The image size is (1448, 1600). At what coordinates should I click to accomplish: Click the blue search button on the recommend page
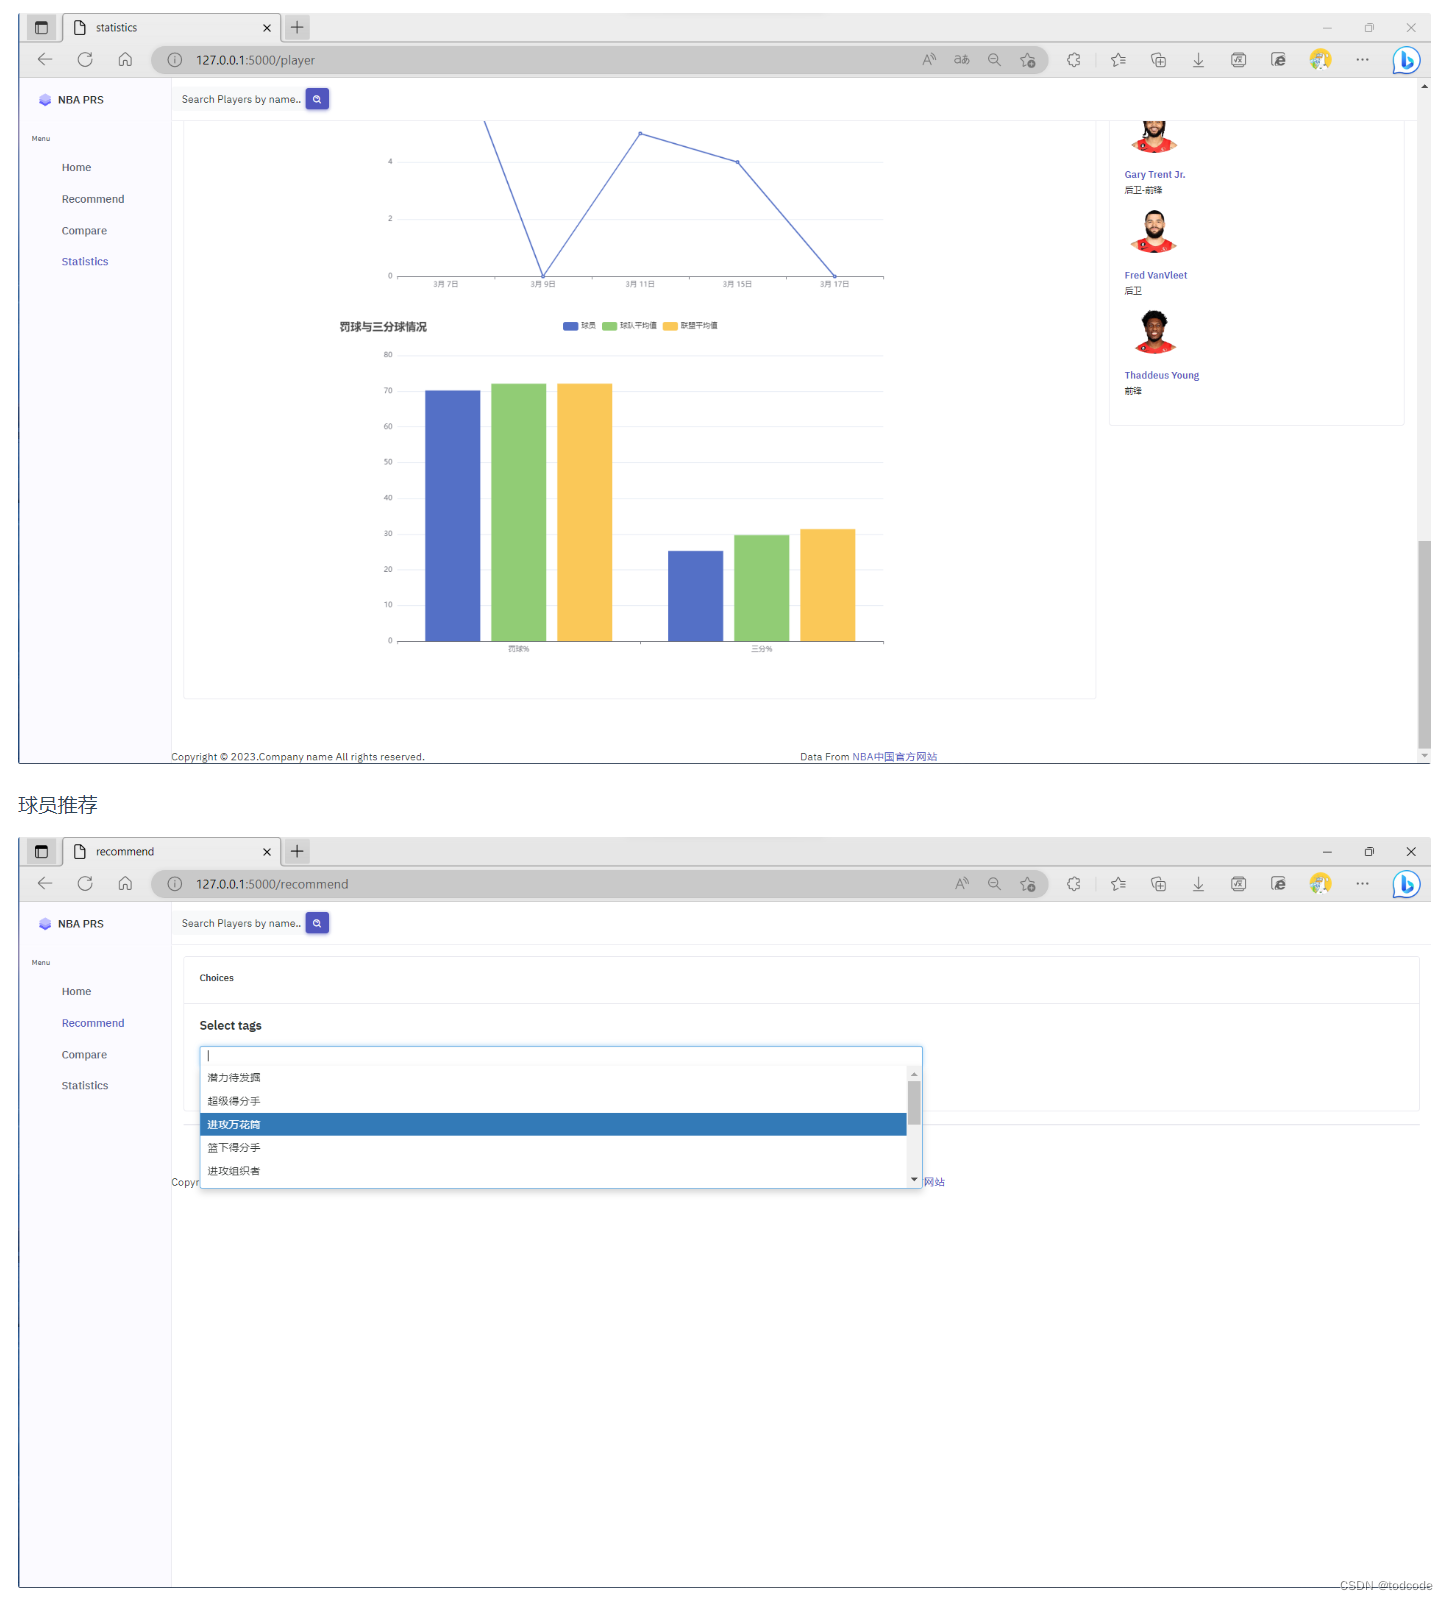[x=317, y=923]
